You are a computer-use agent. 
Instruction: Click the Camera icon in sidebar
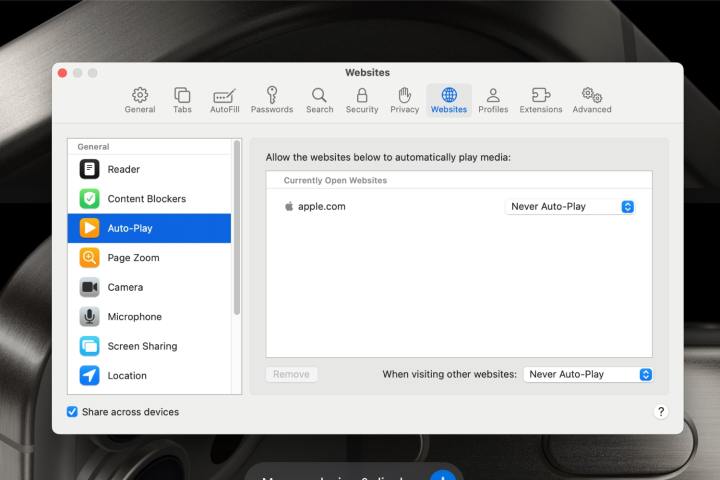pyautogui.click(x=89, y=287)
